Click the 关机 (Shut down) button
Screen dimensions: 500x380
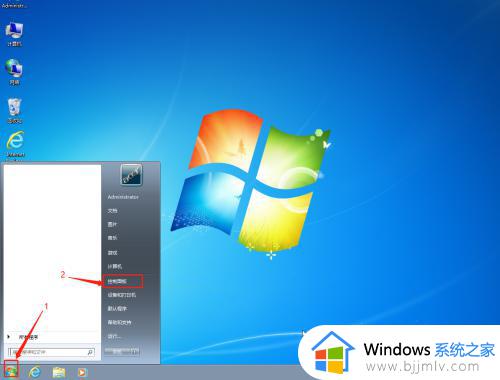click(117, 352)
